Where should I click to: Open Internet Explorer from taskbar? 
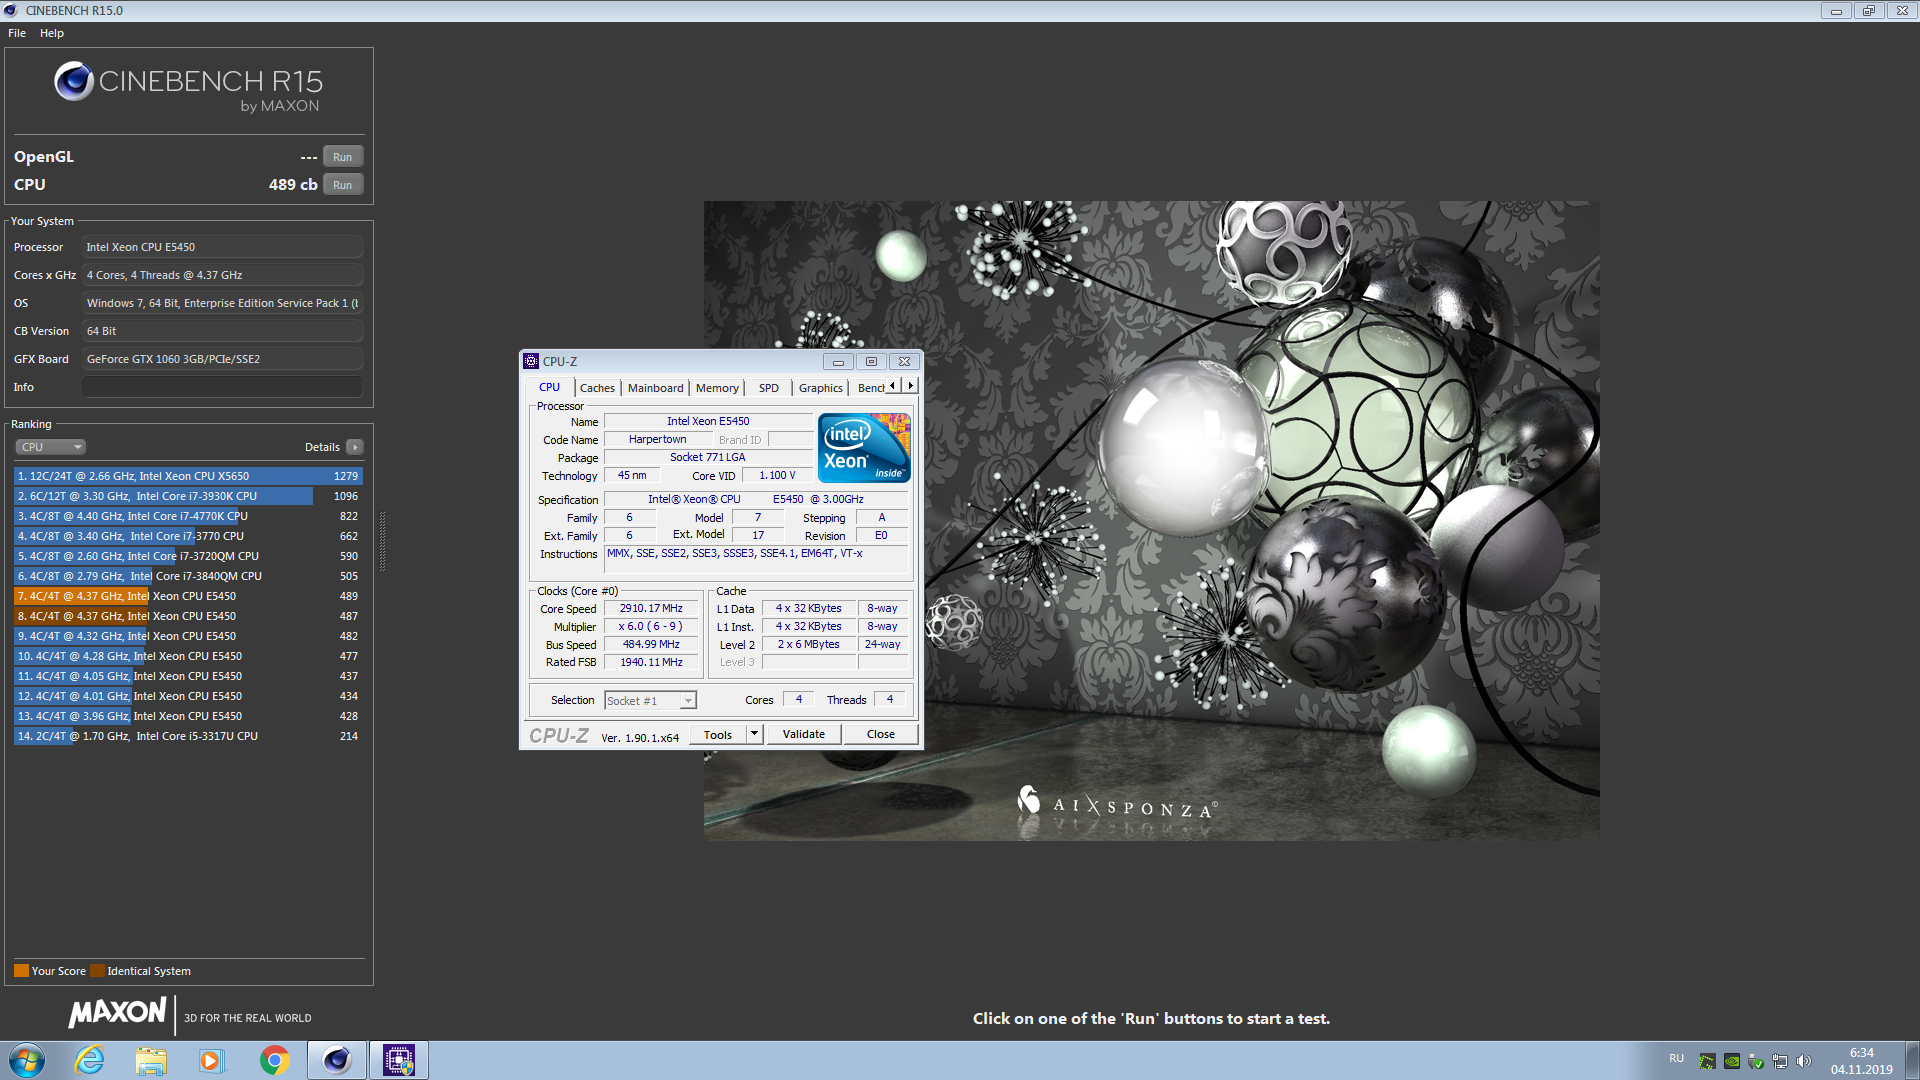[x=90, y=1060]
